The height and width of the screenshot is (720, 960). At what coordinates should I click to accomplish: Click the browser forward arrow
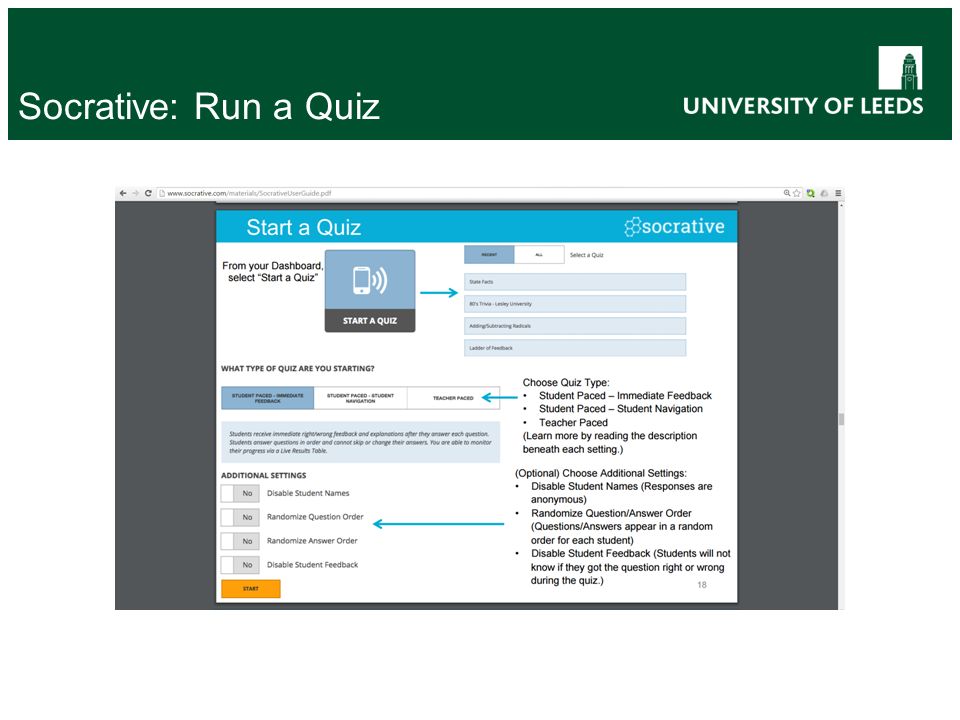pos(135,193)
